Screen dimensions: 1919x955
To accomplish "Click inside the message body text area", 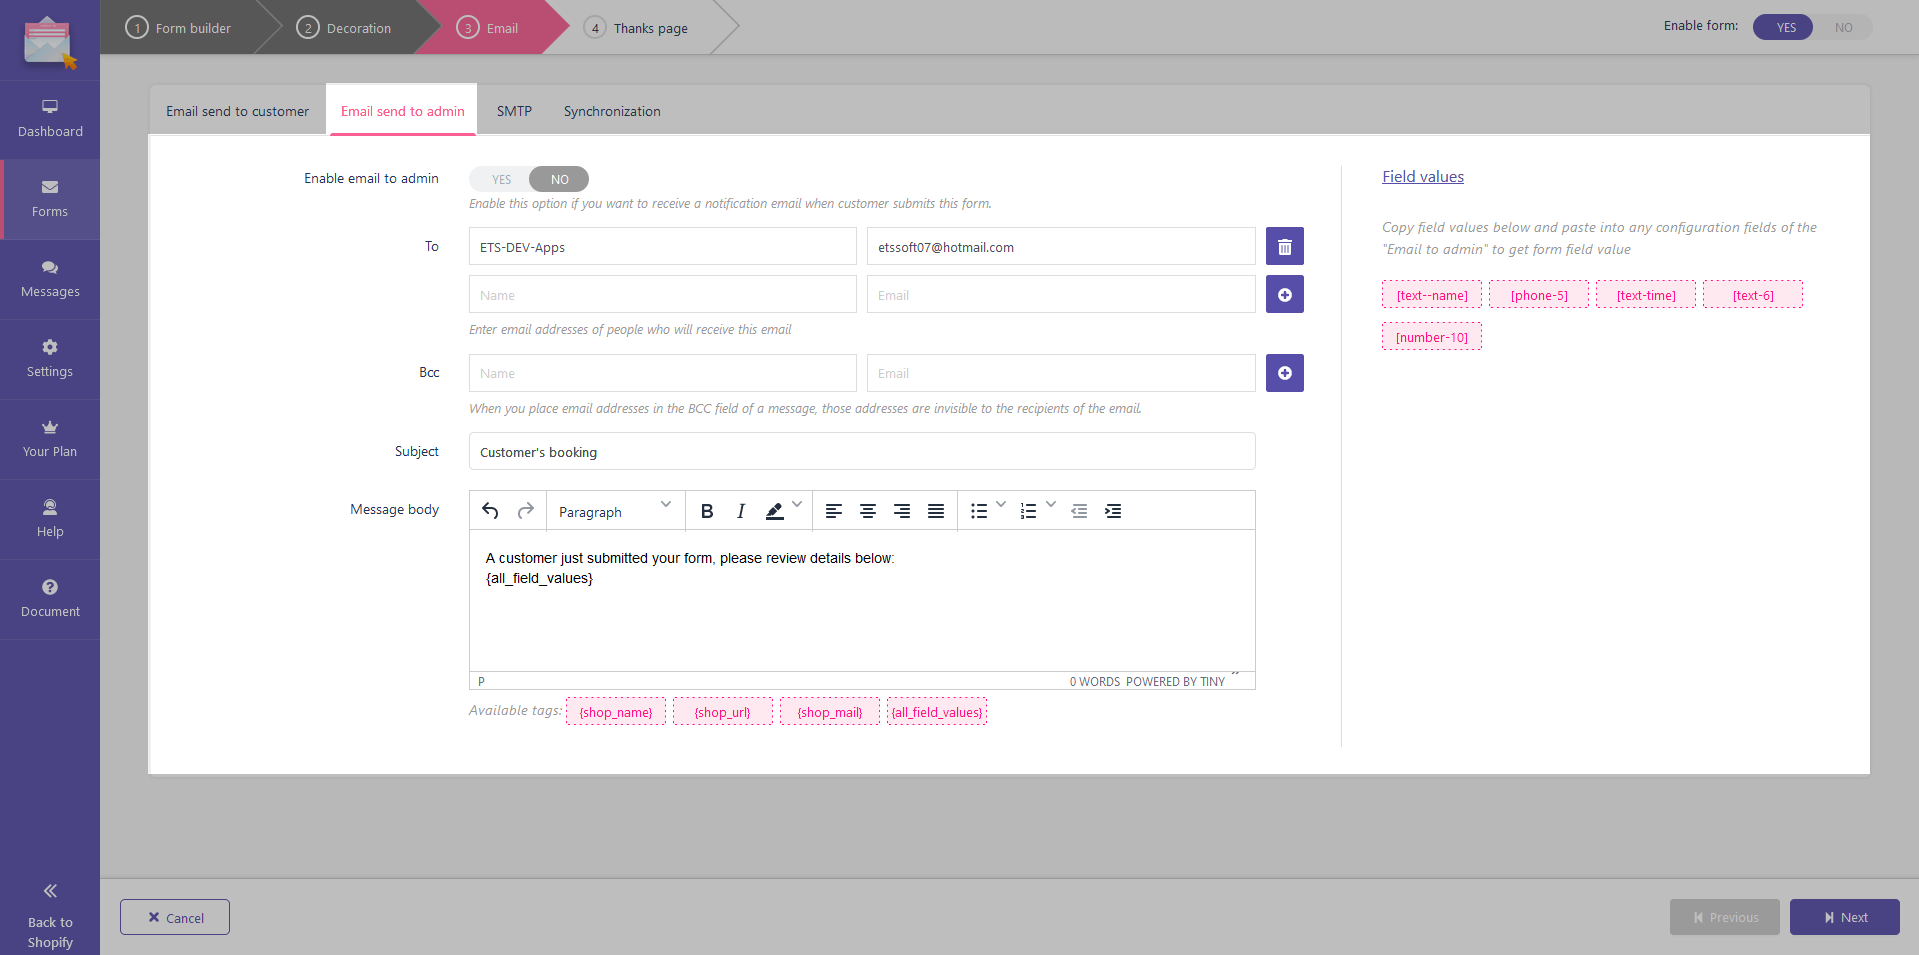I will click(862, 601).
